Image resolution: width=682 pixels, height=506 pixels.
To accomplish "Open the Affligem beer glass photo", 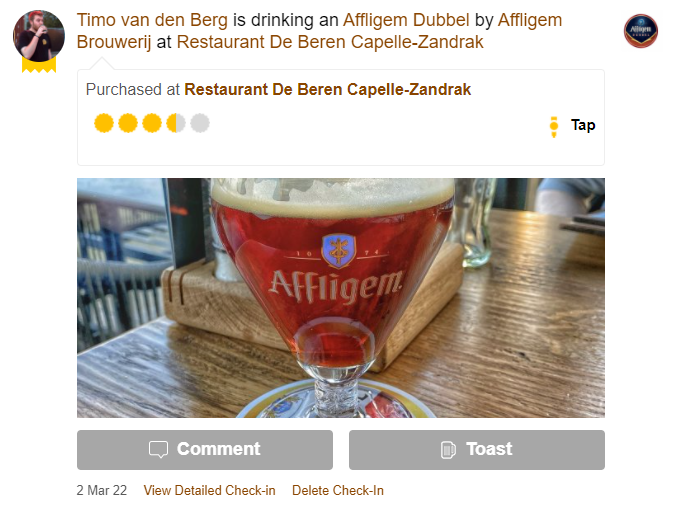I will point(341,298).
